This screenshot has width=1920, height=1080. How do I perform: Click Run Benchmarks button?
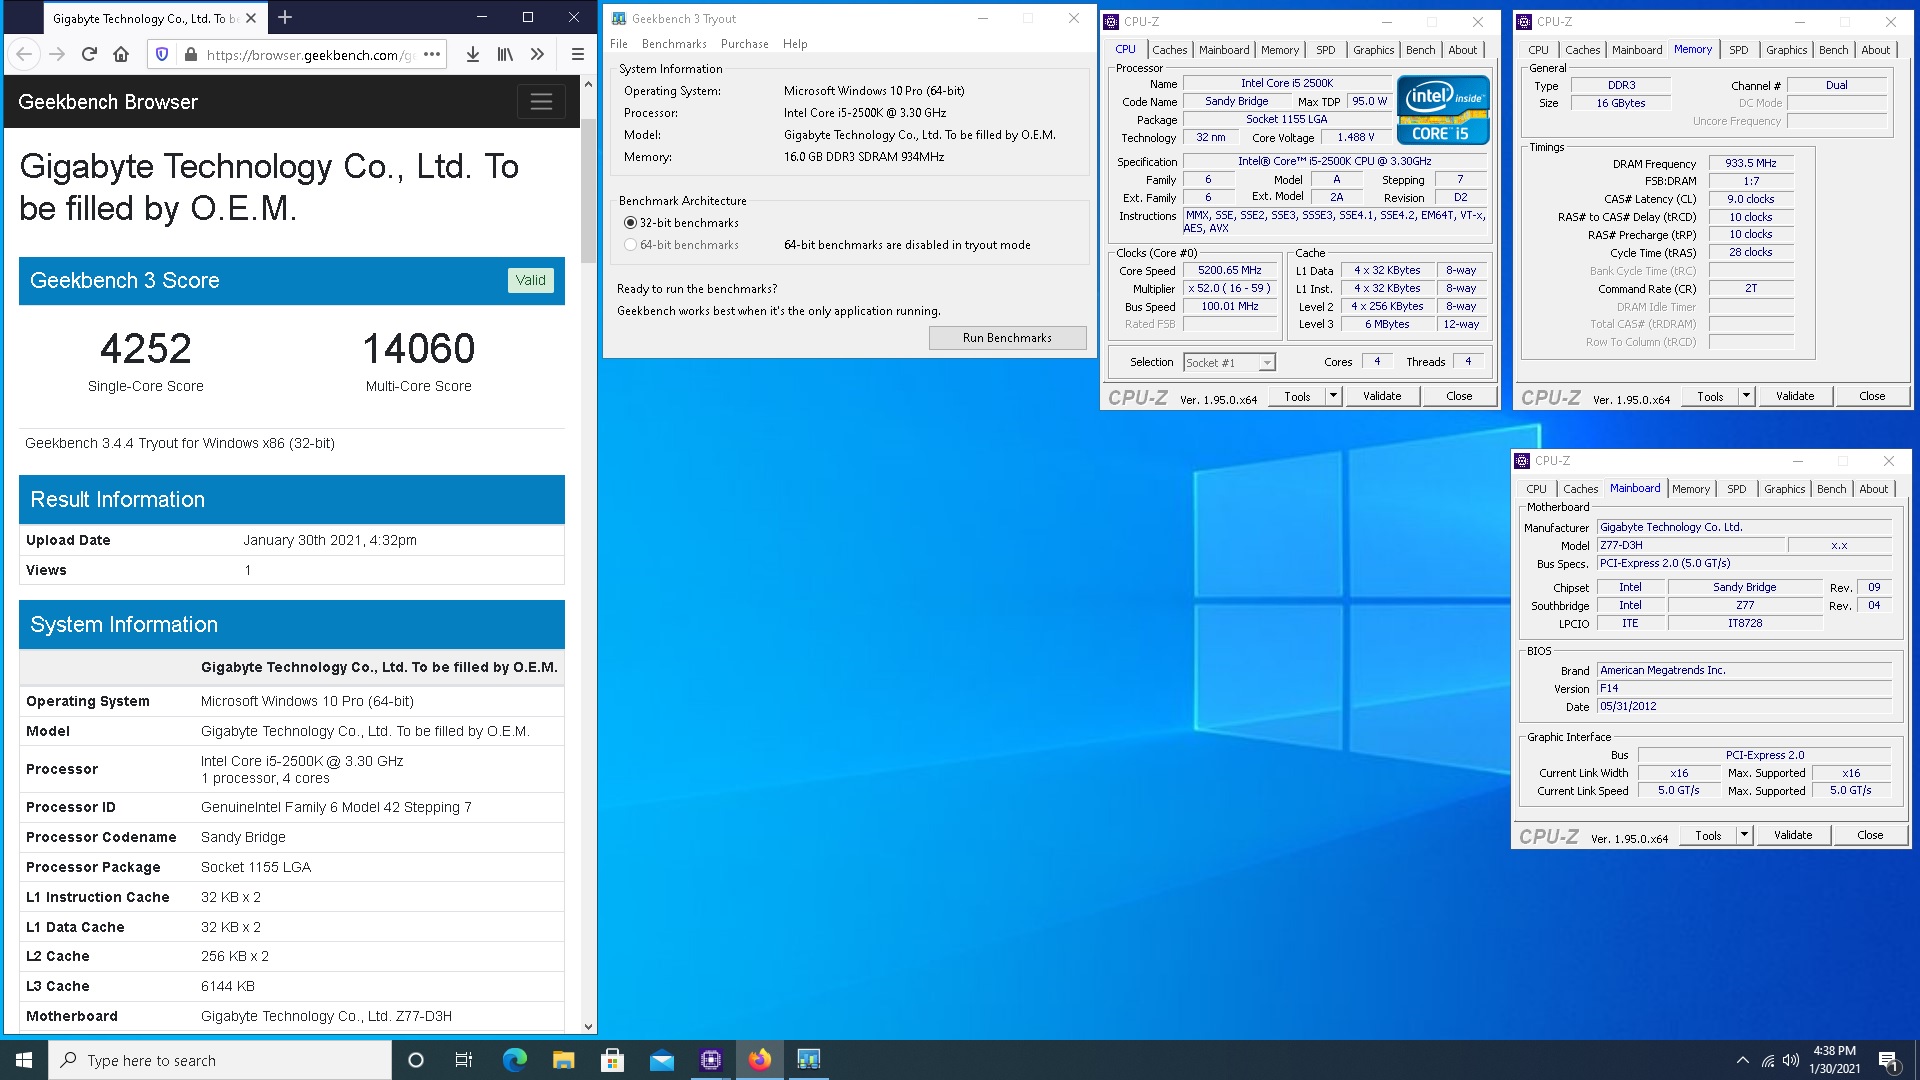click(x=1007, y=338)
